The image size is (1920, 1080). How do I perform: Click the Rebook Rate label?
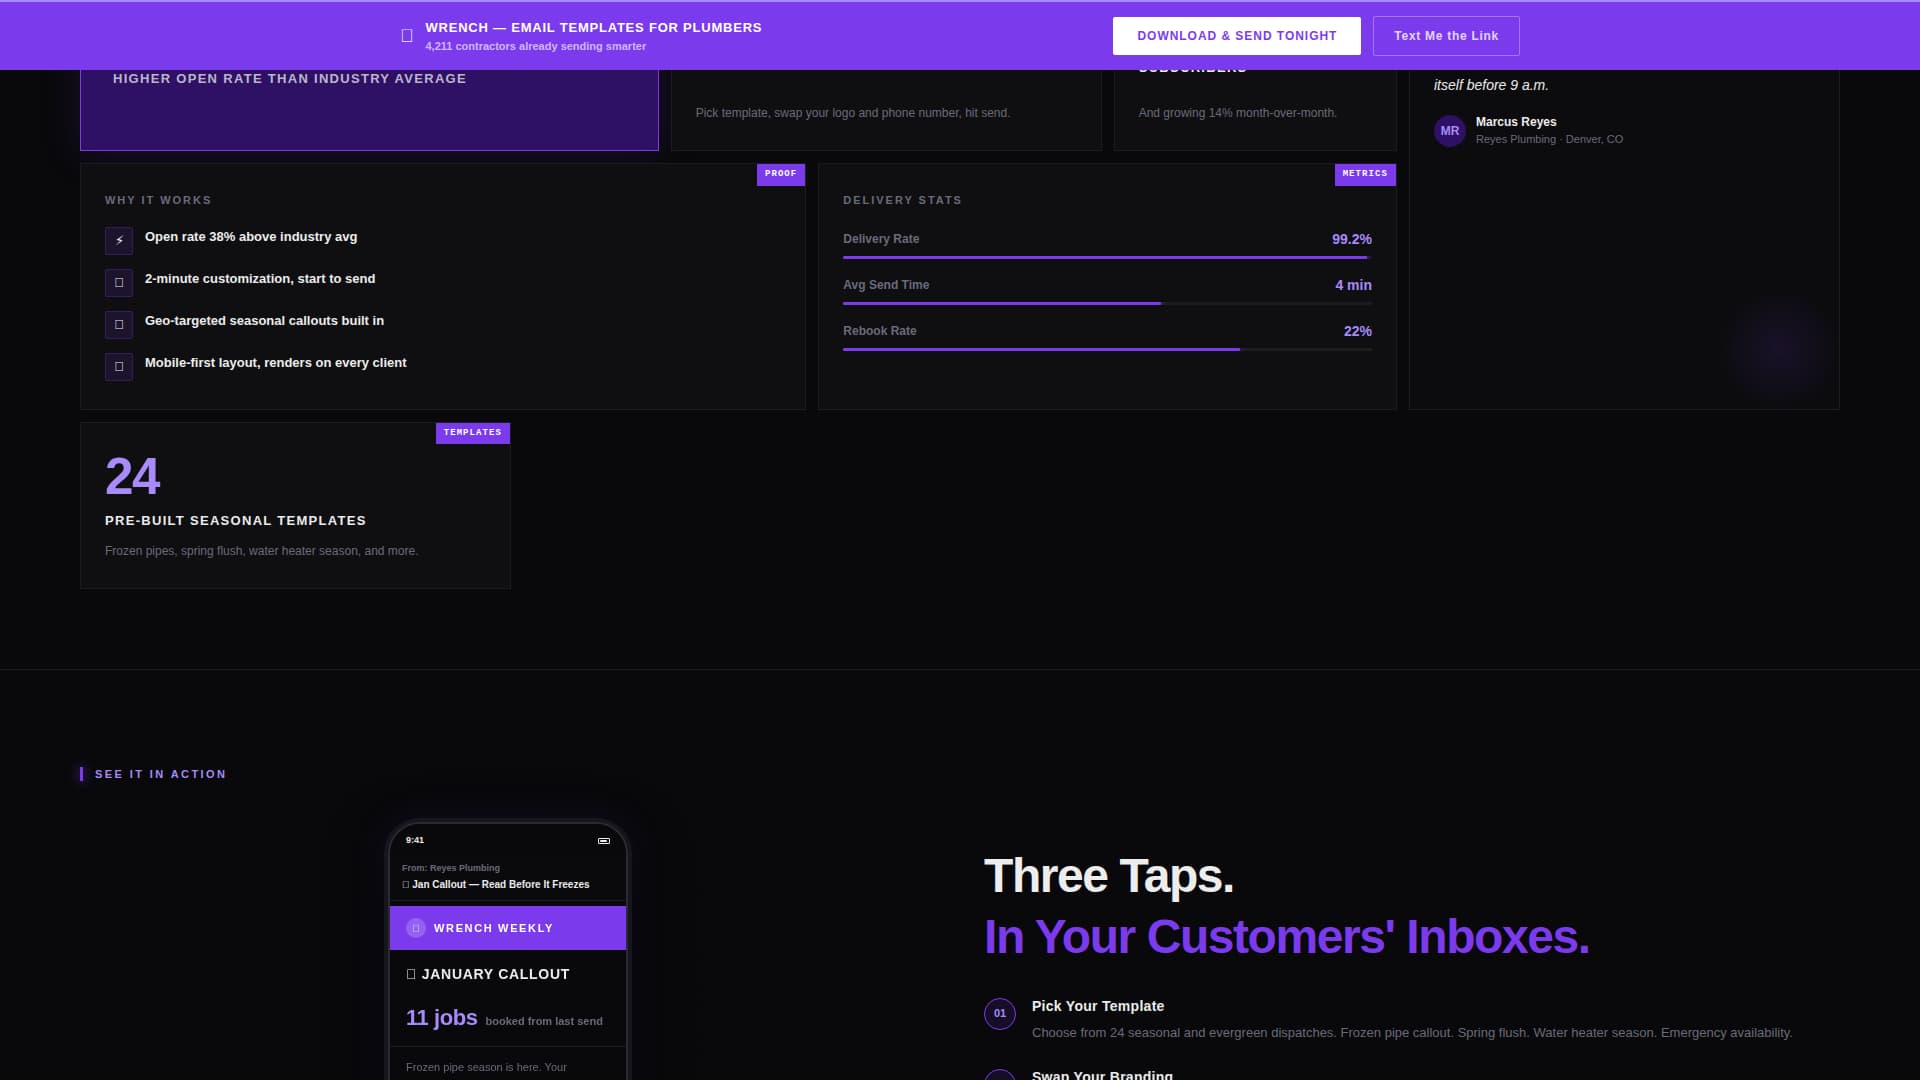click(880, 331)
